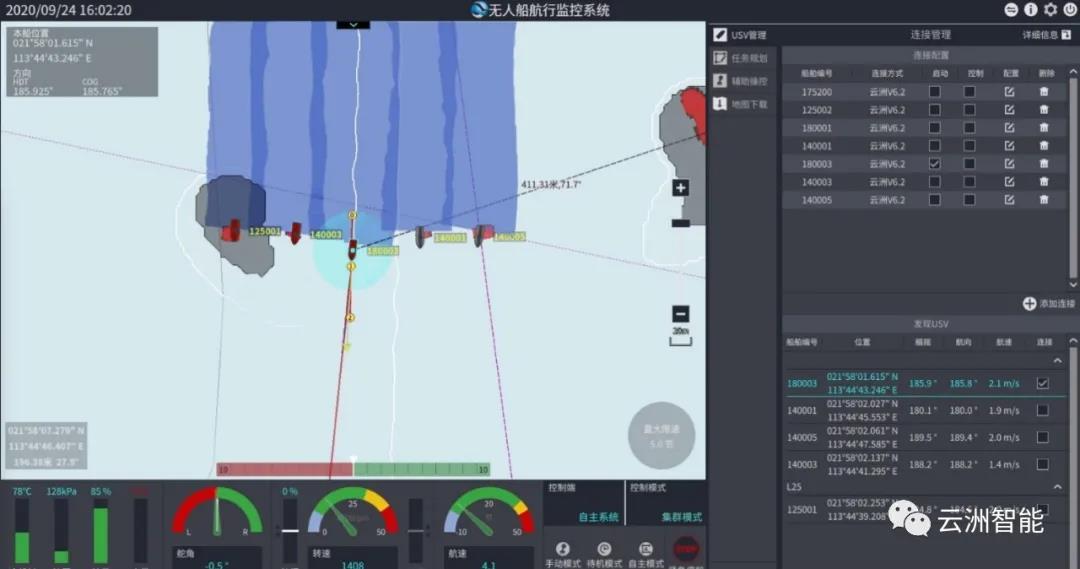This screenshot has height=569, width=1080.
Task: Enable 启动 checkbox for vessel 175200
Action: (x=935, y=92)
